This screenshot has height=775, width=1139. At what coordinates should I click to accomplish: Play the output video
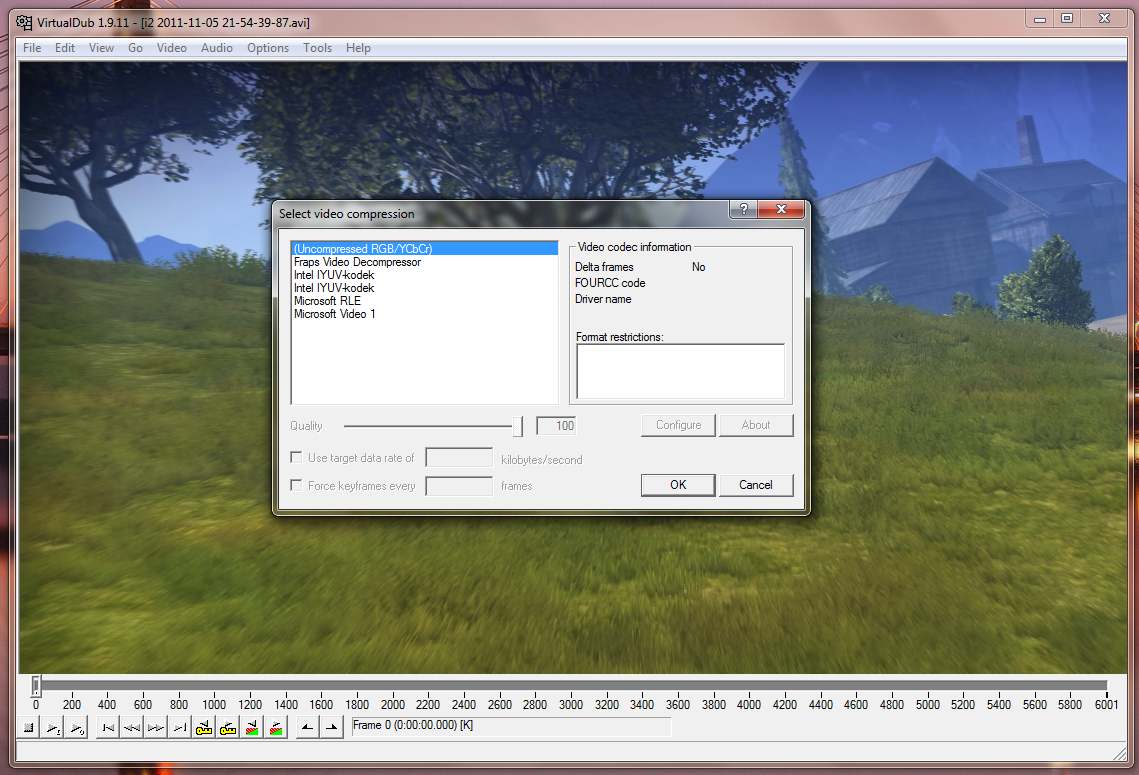[x=76, y=727]
